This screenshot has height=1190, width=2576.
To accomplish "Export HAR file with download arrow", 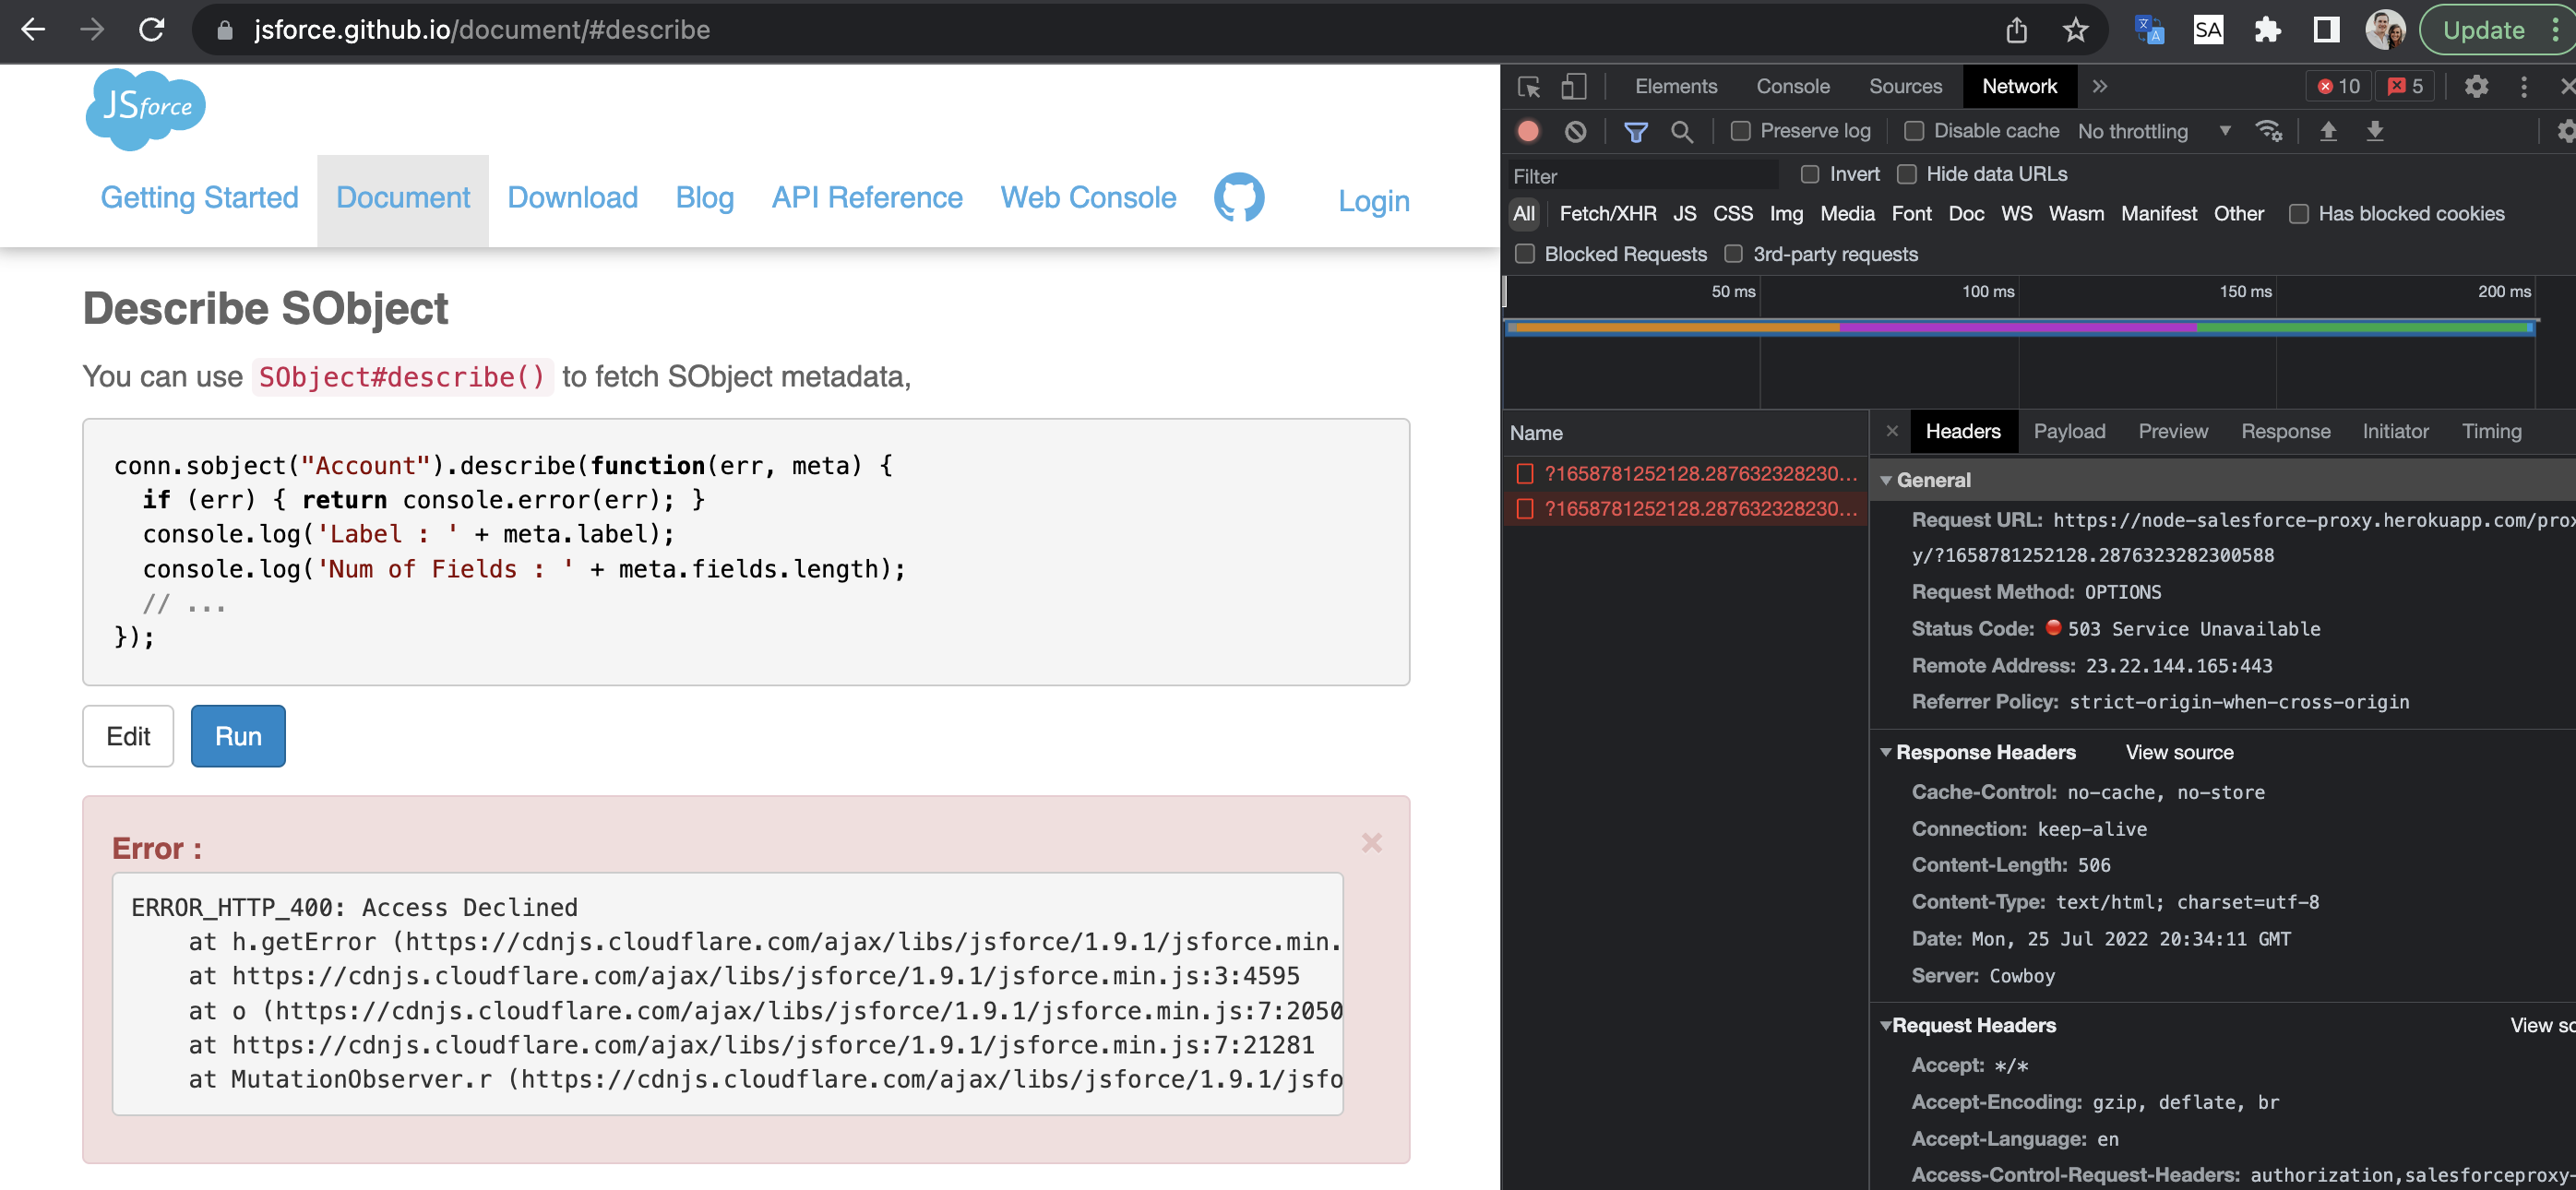I will 2374,131.
